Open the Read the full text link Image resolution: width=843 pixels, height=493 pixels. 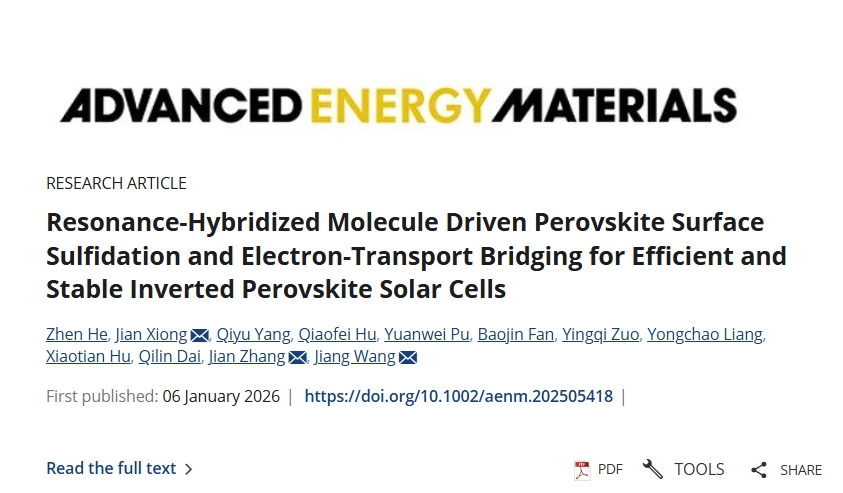(x=111, y=468)
